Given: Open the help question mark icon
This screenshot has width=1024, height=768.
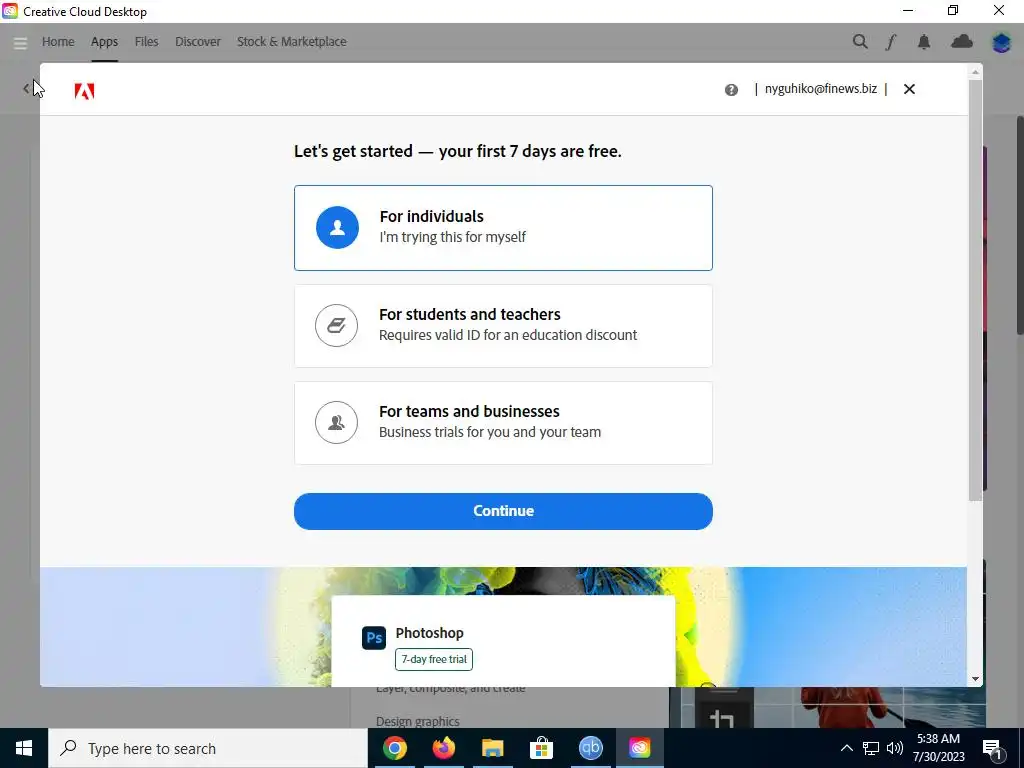Looking at the screenshot, I should coord(731,89).
